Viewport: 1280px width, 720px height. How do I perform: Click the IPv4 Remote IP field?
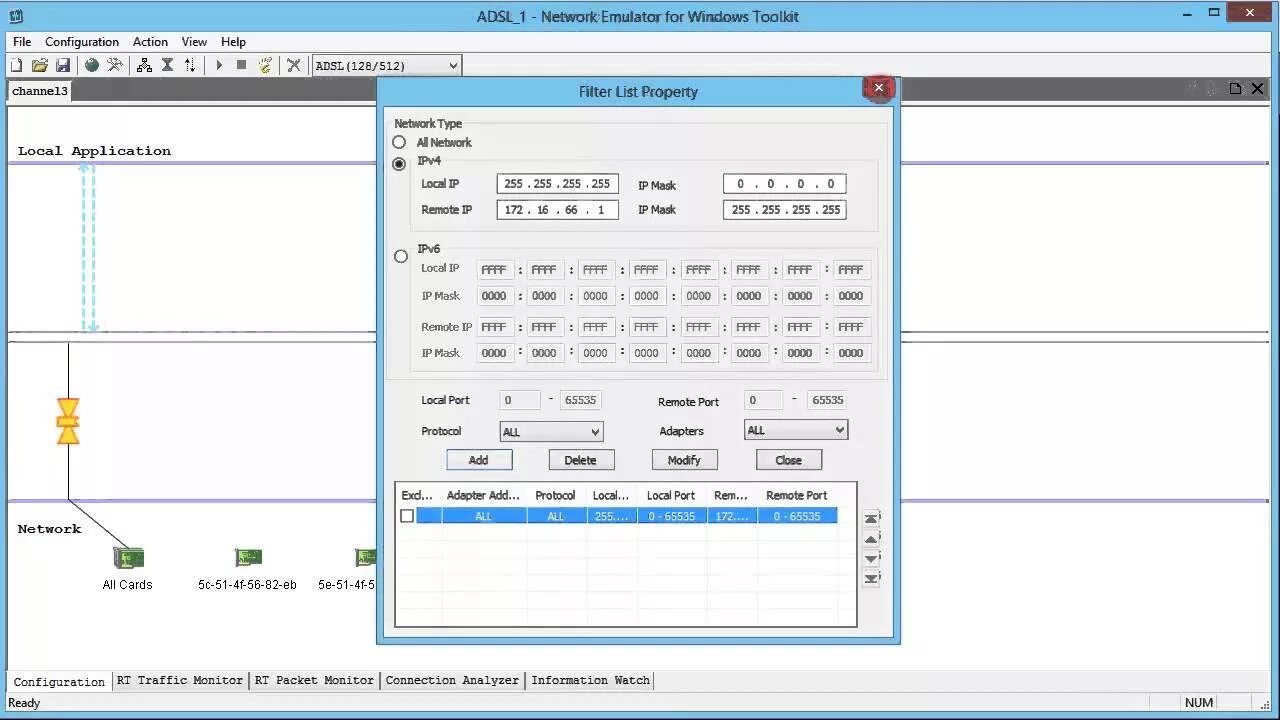557,210
